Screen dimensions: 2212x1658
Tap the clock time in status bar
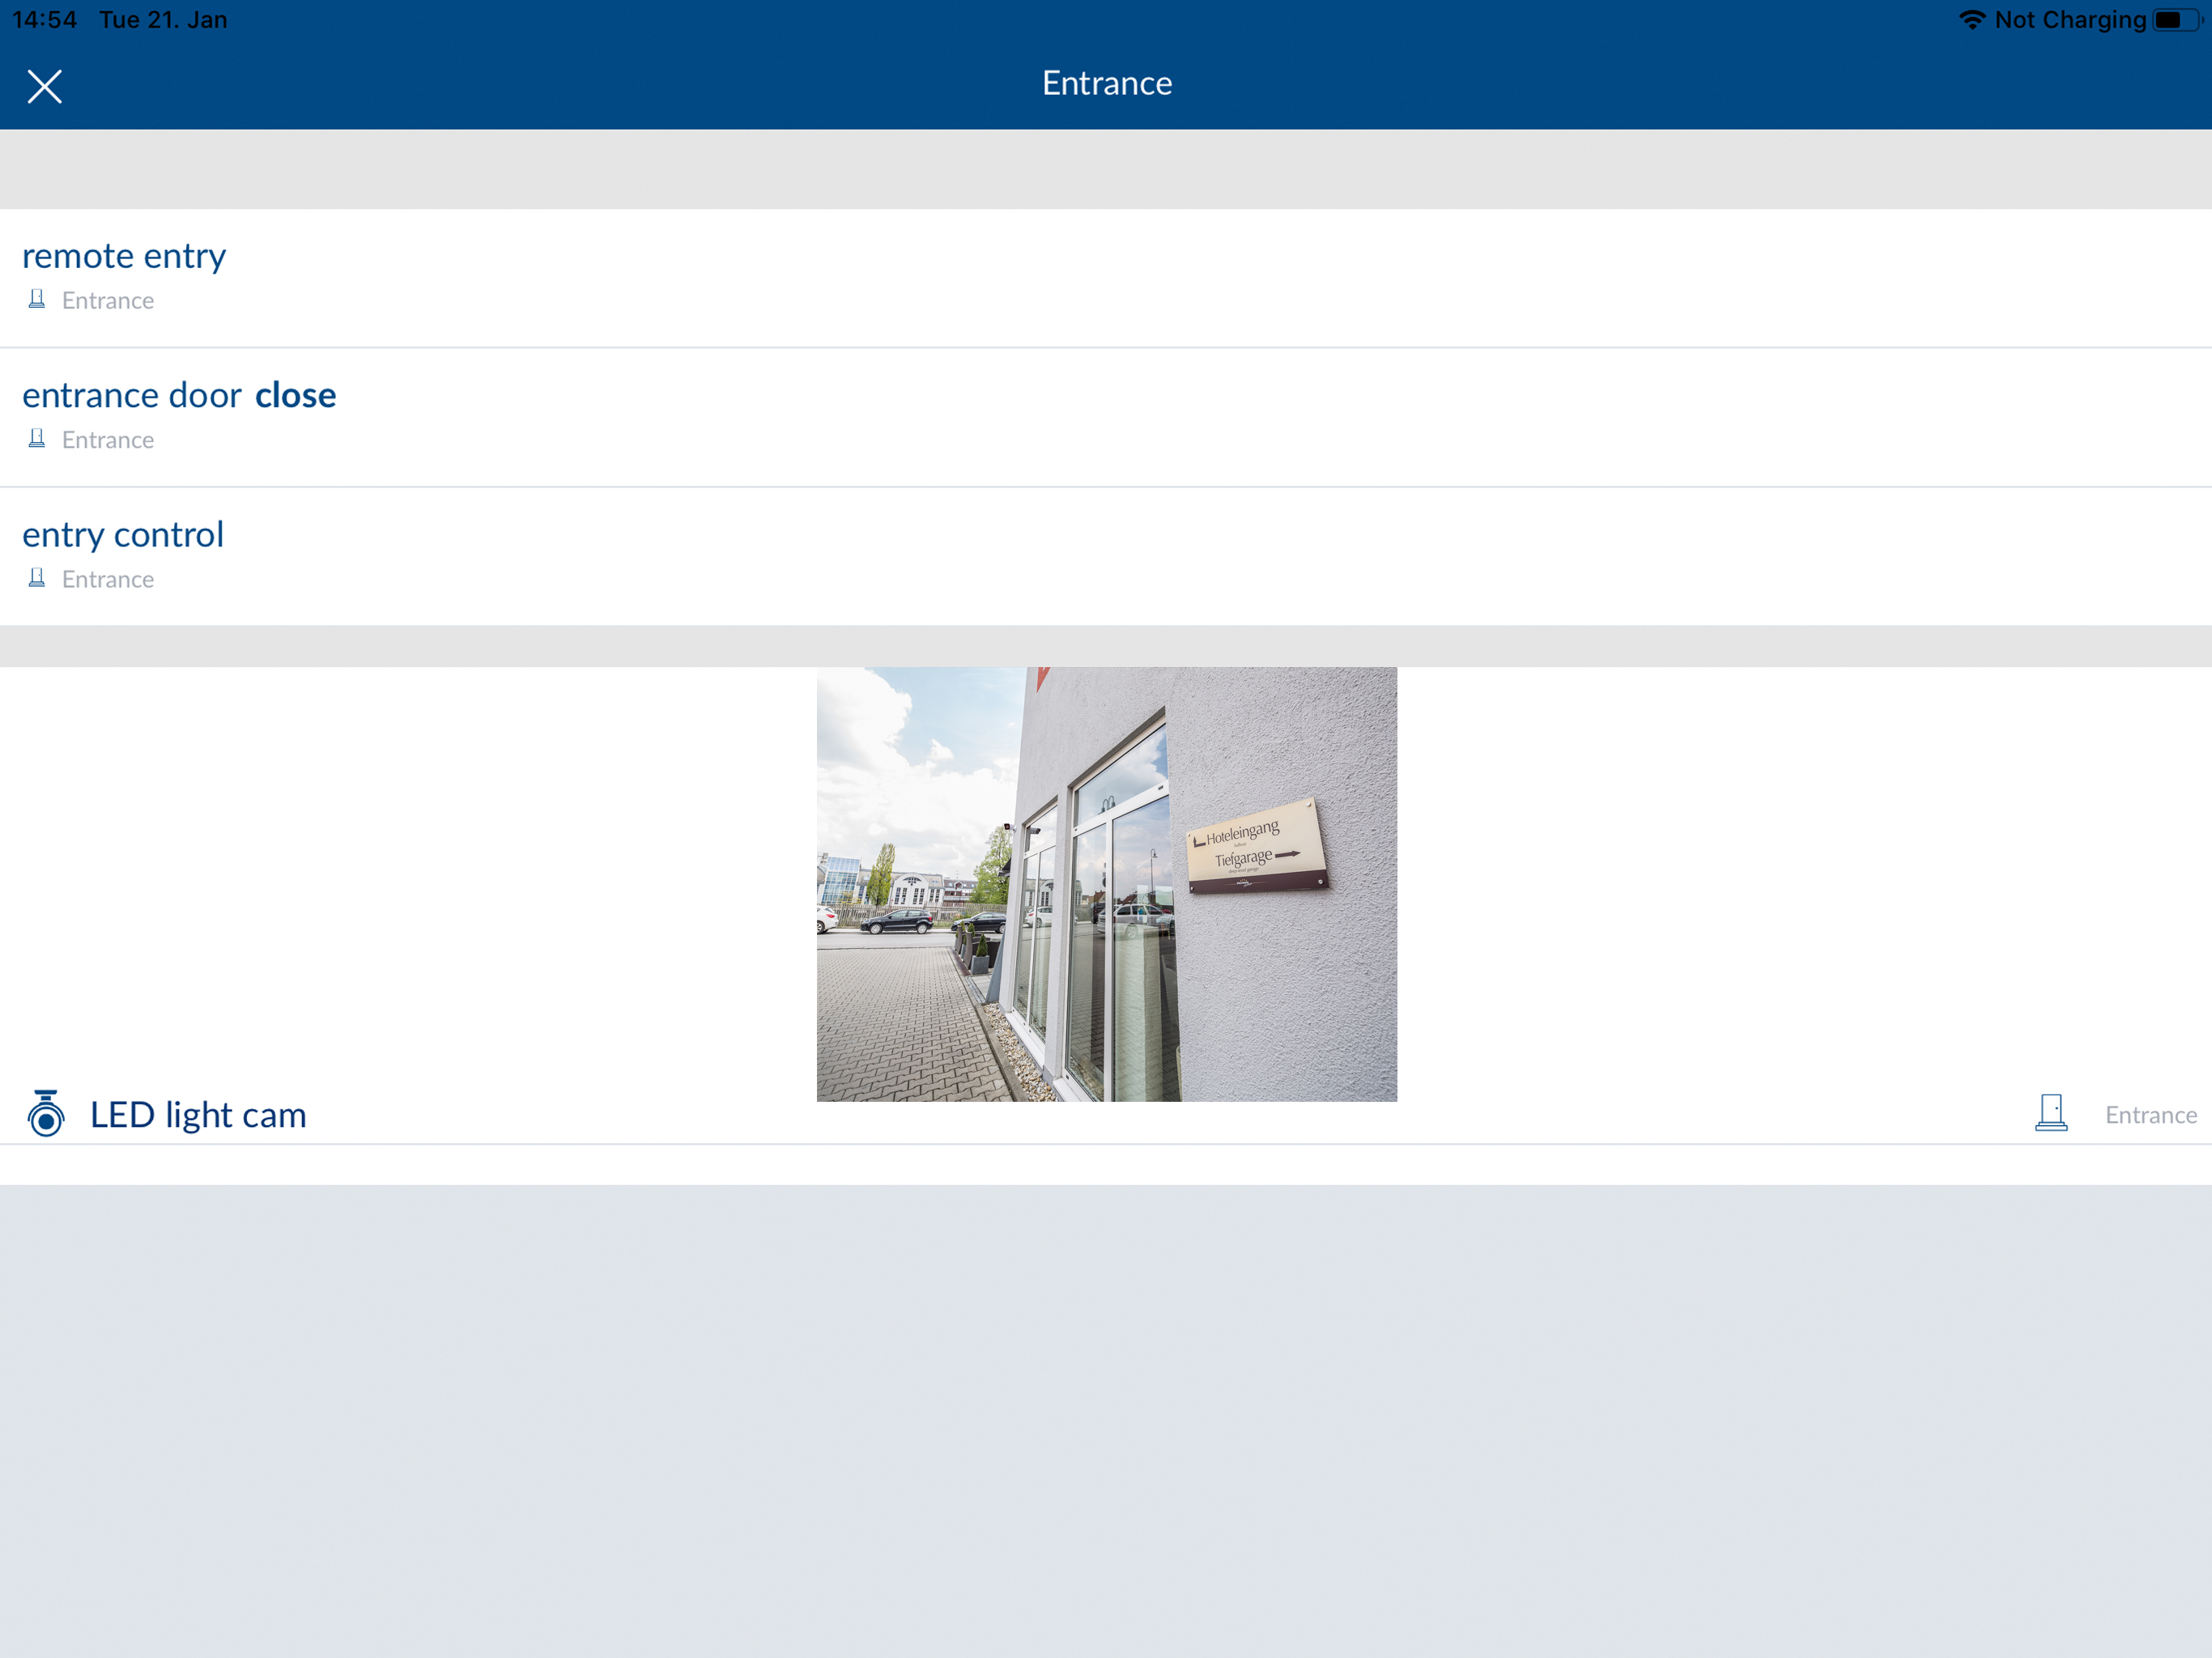(x=44, y=20)
